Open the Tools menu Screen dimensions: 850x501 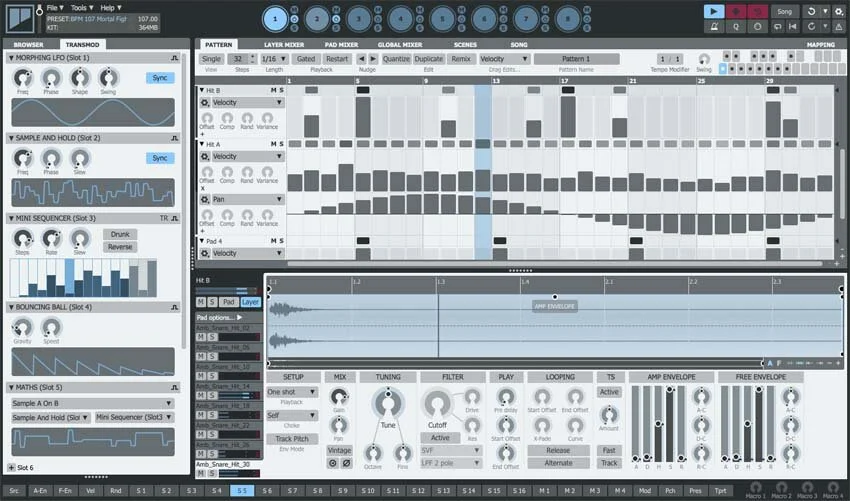[82, 8]
